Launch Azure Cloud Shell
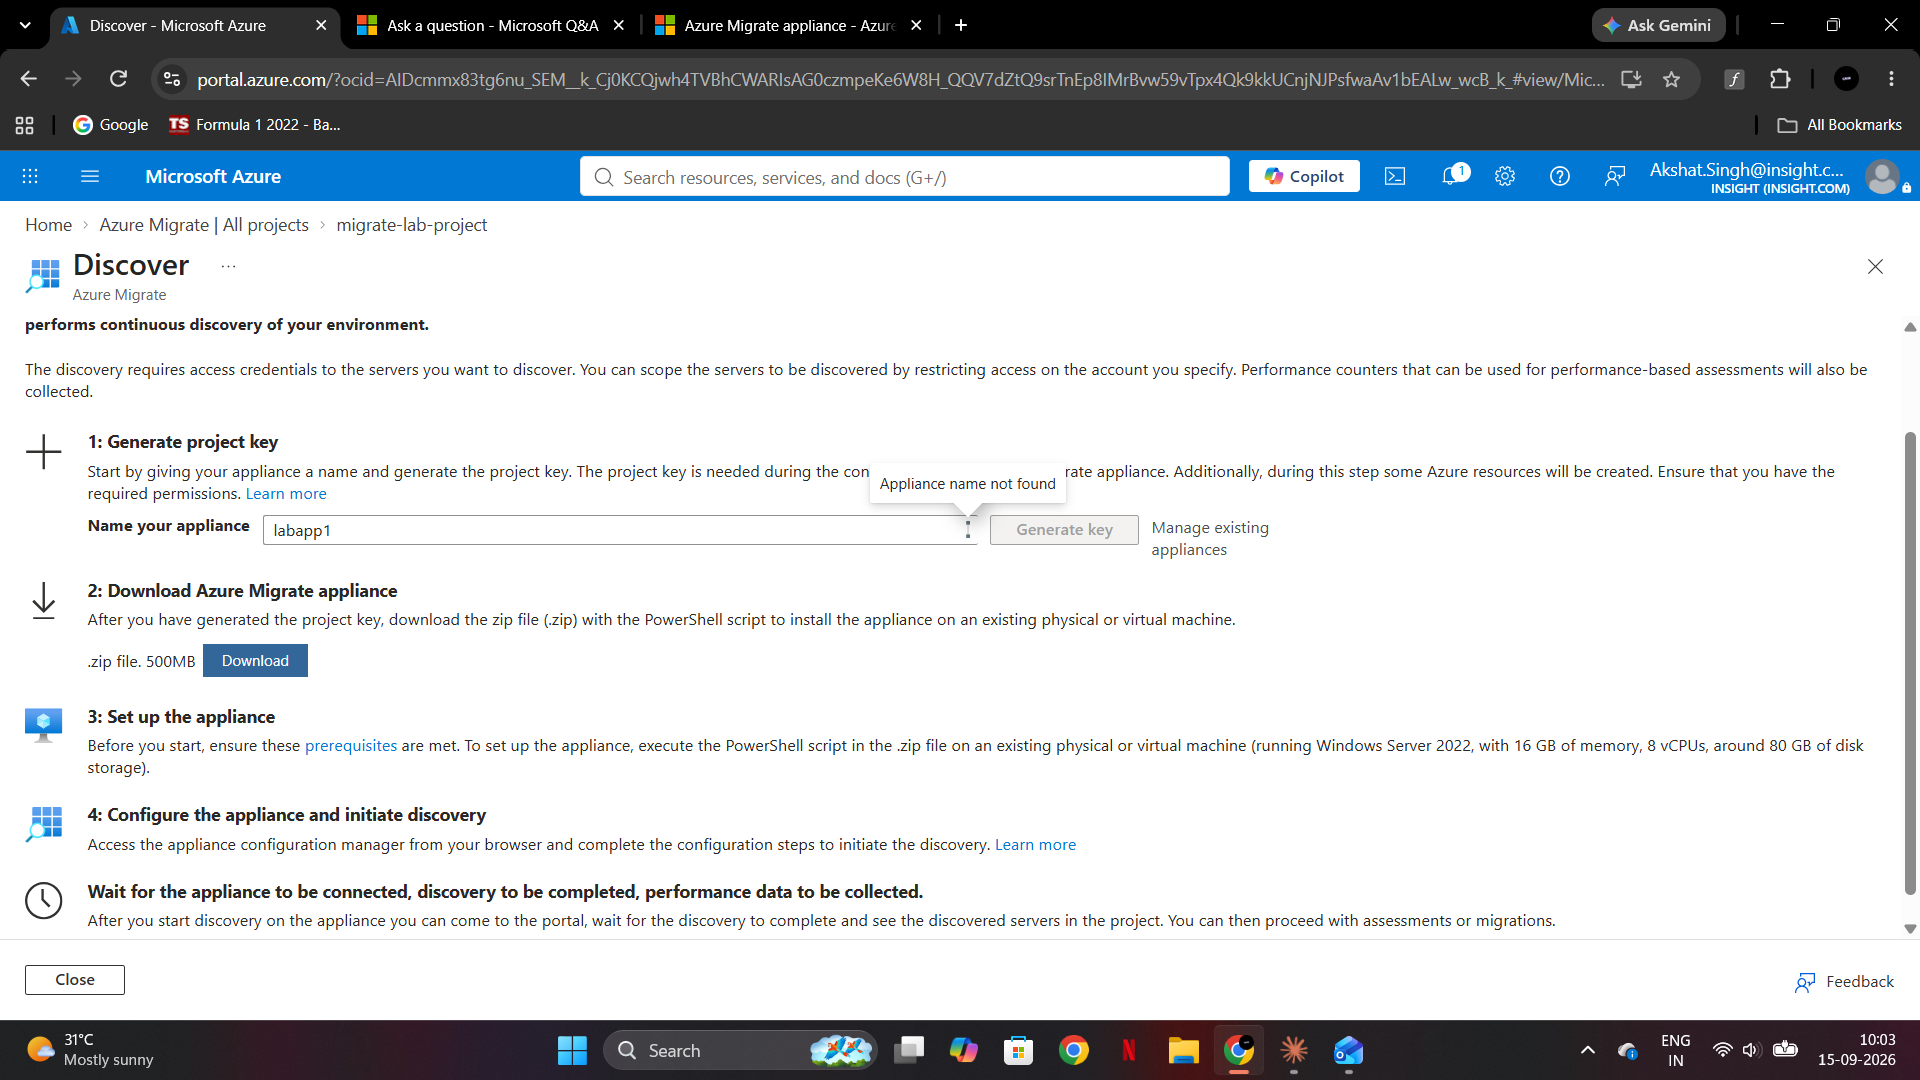Viewport: 1920px width, 1080px height. (1395, 176)
